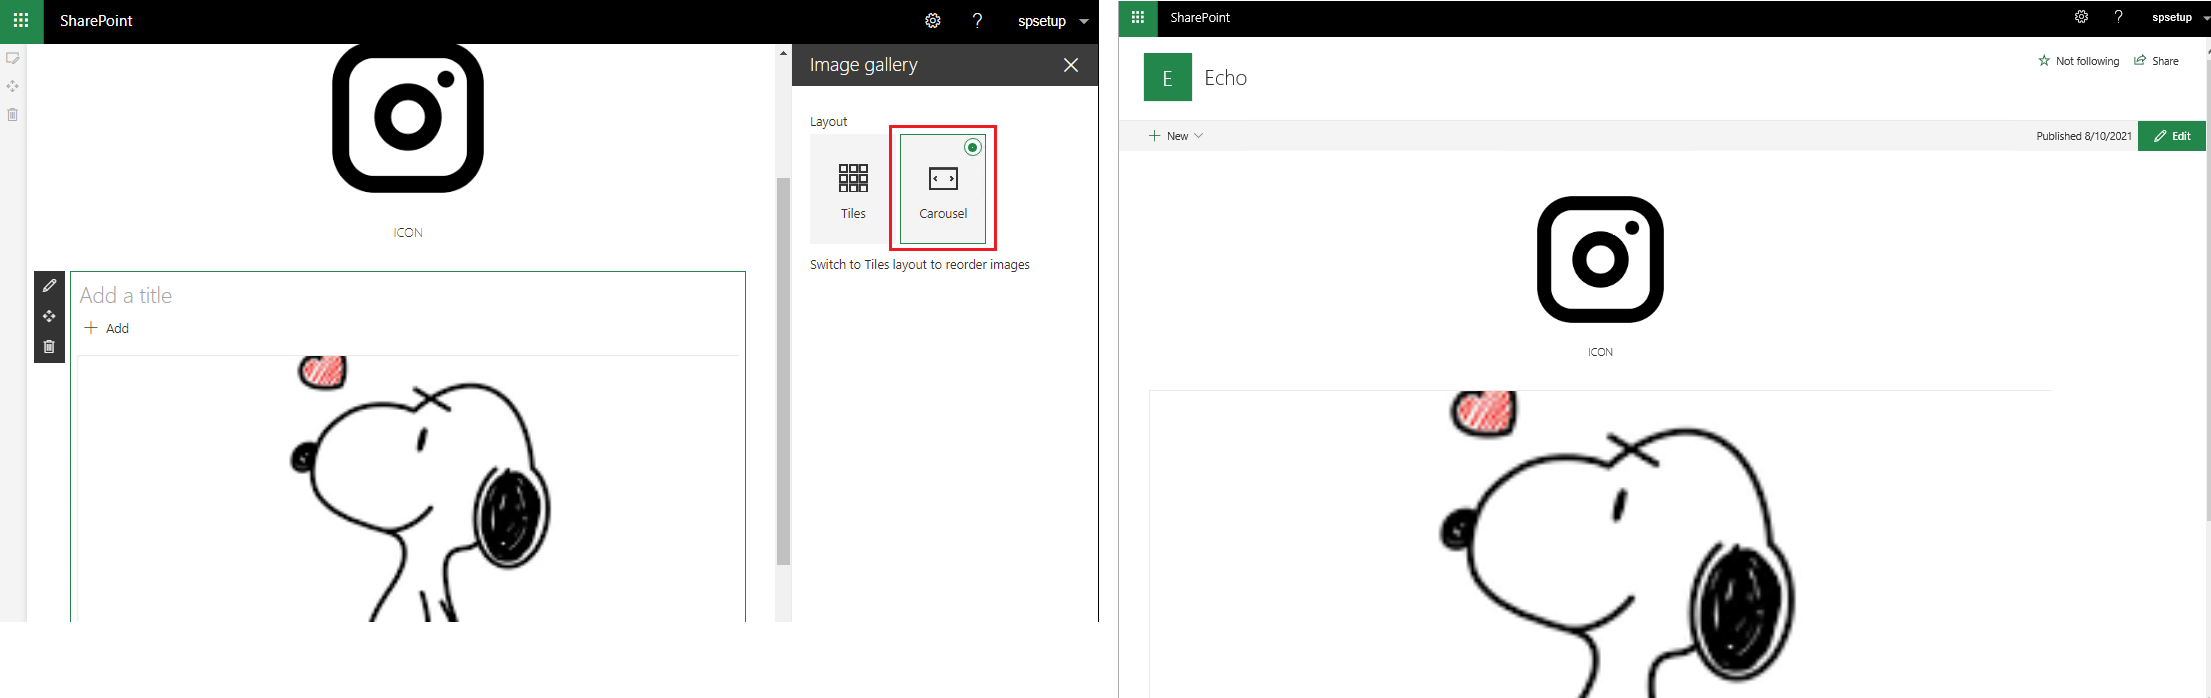Edit web part pencil icon
The width and height of the screenshot is (2211, 698).
tap(49, 286)
